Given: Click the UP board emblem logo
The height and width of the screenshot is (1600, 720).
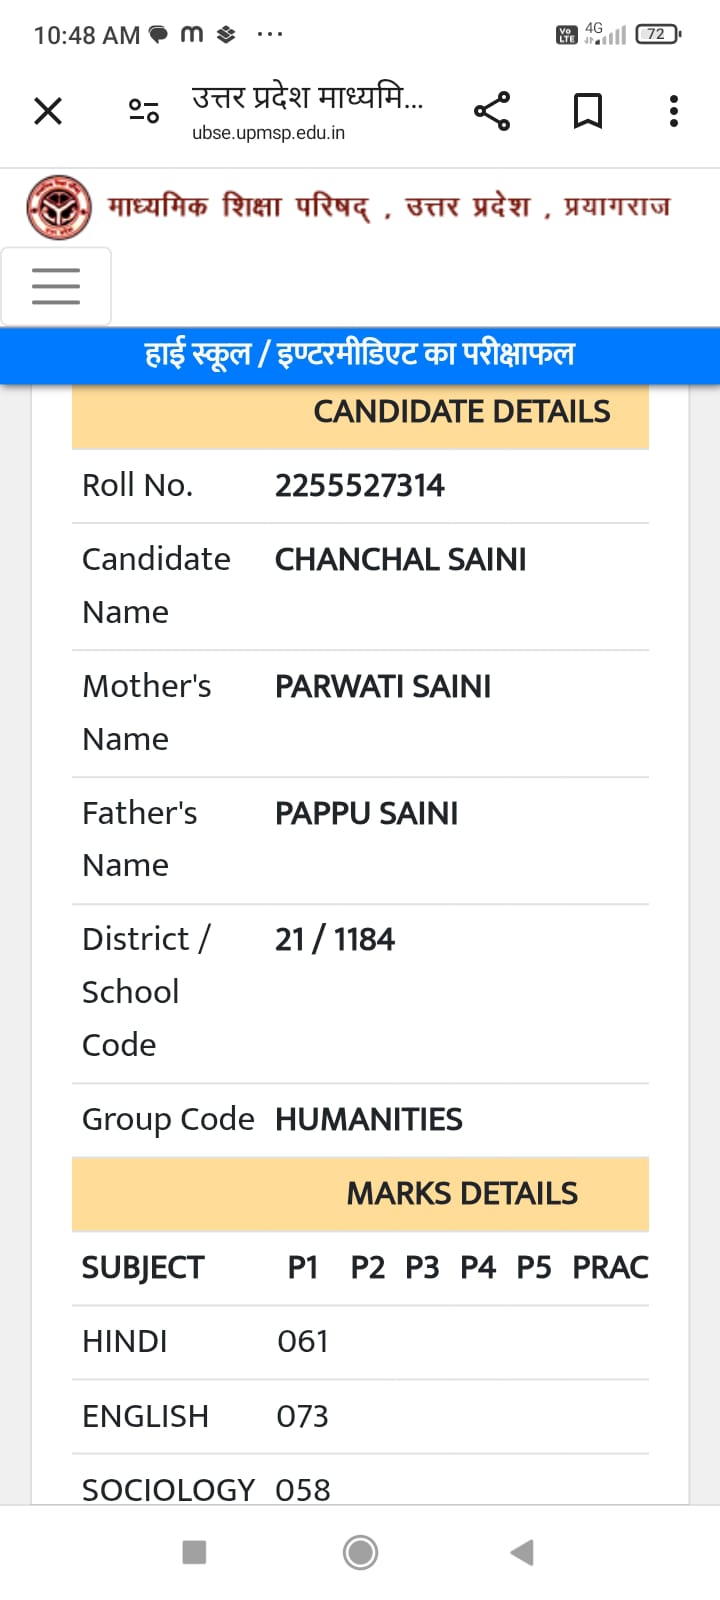Looking at the screenshot, I should 59,207.
